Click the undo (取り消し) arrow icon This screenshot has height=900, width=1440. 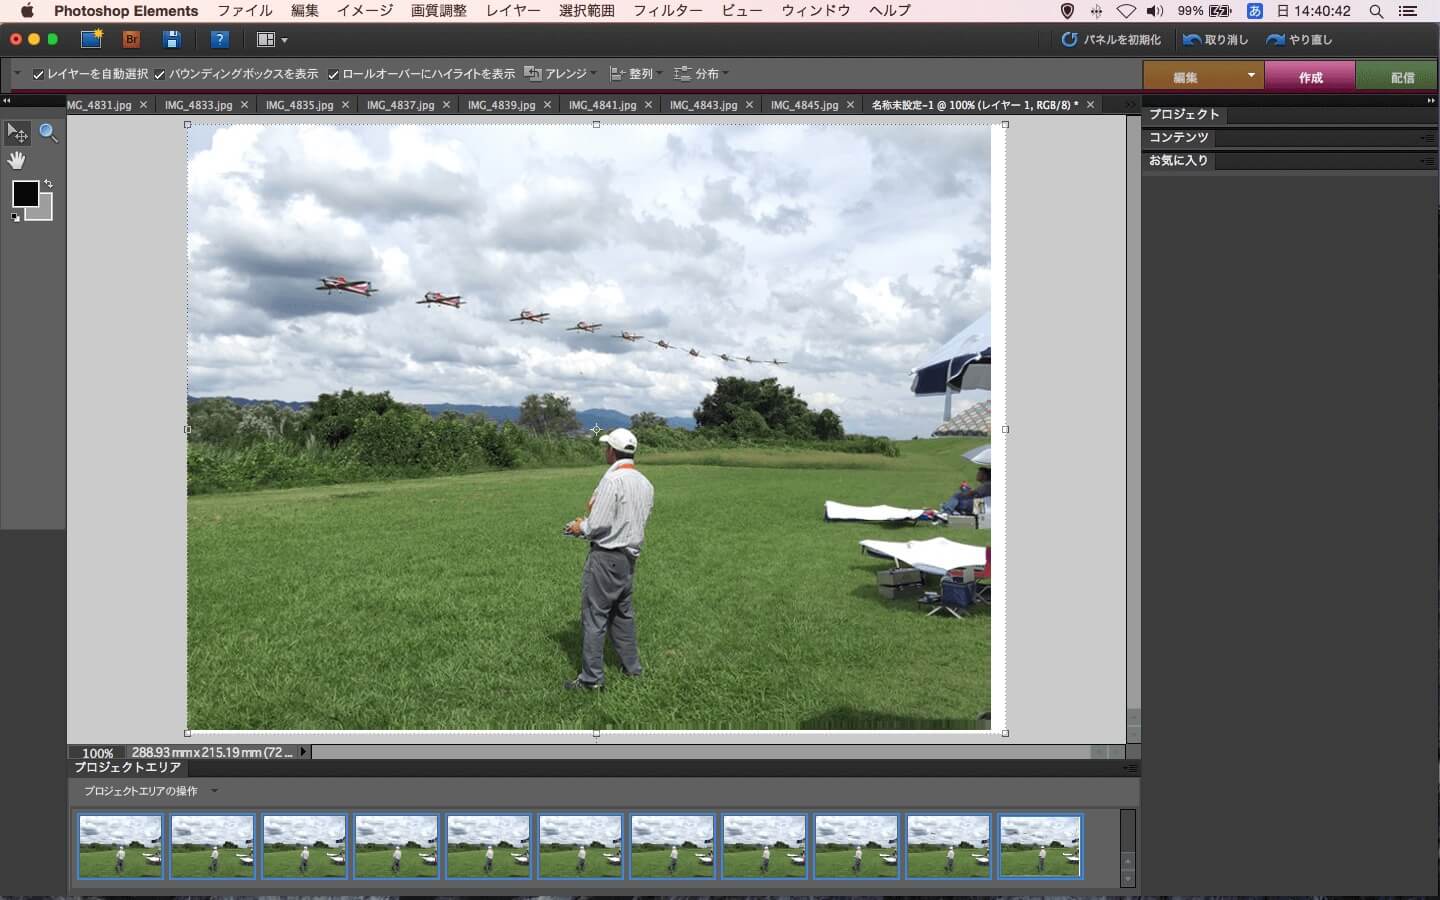(x=1191, y=40)
